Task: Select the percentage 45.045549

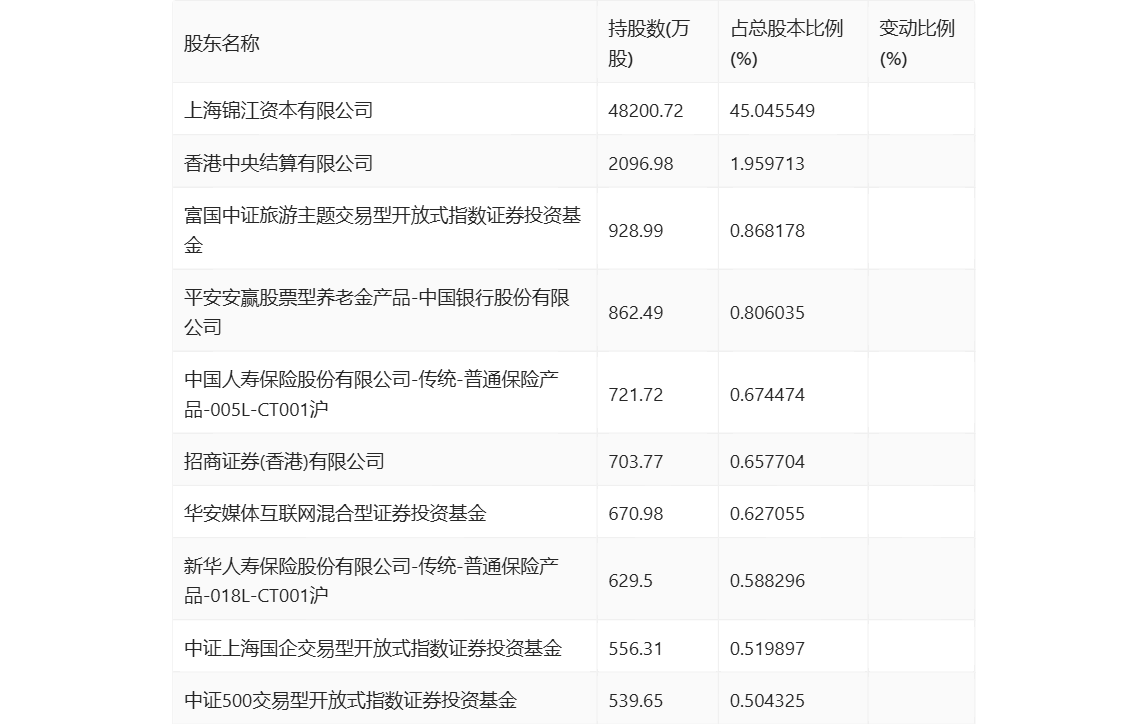Action: click(x=772, y=110)
